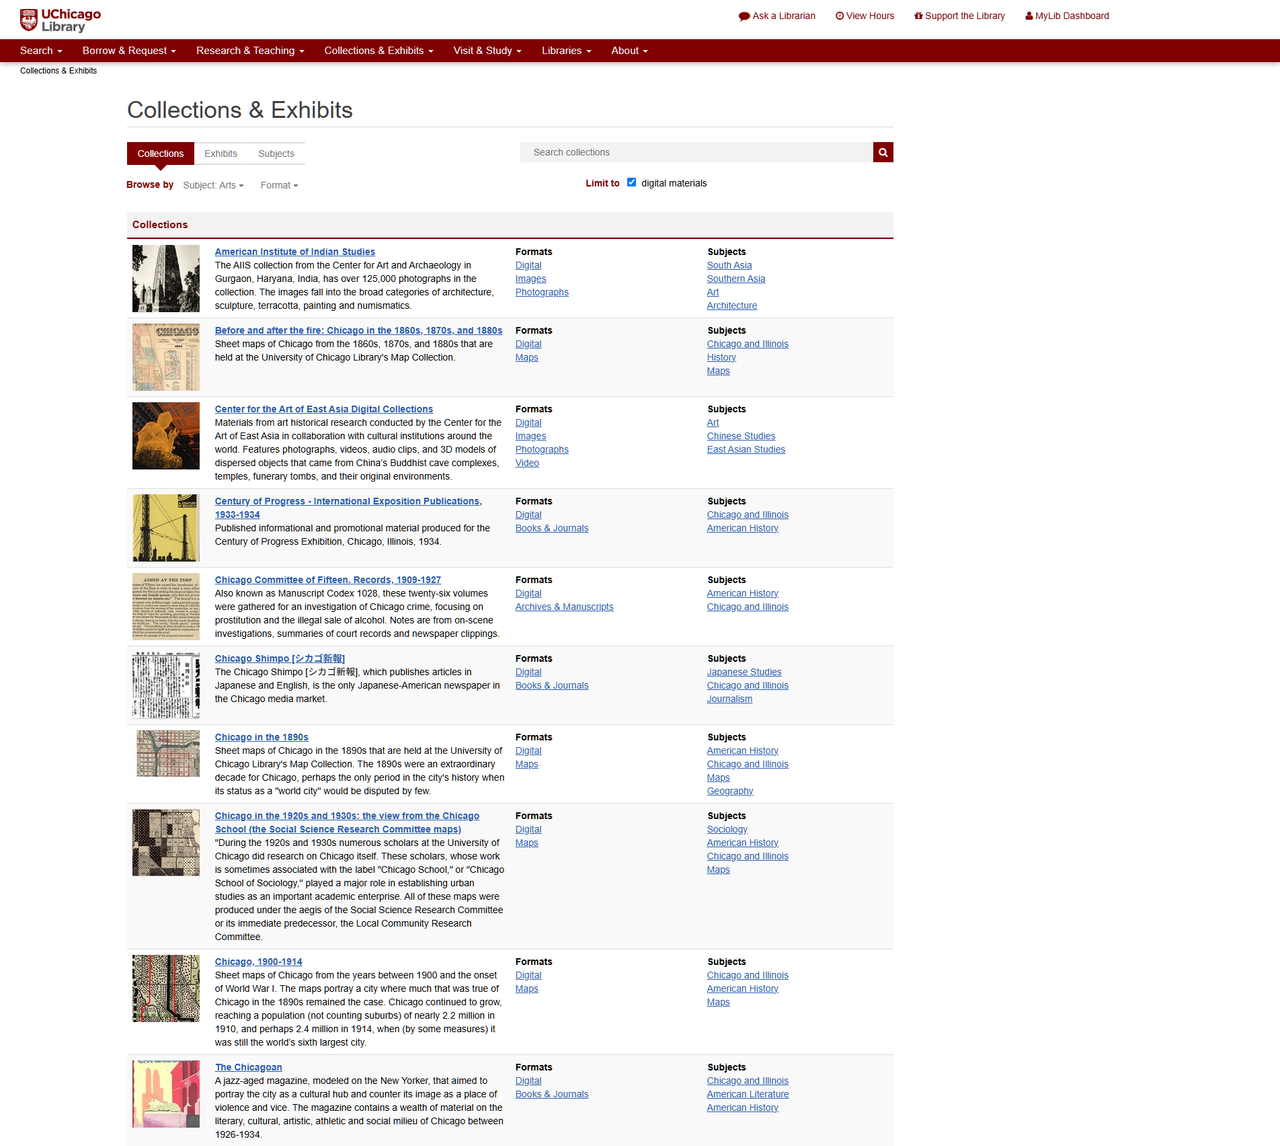Open the Chicago Shimpo newspaper thumbnail
The width and height of the screenshot is (1280, 1146).
click(x=166, y=685)
